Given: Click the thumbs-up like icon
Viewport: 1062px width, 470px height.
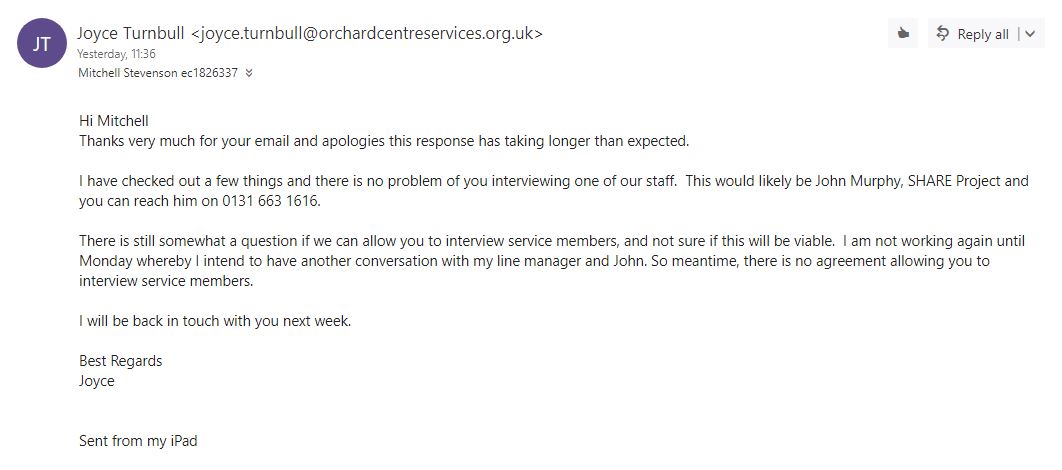Looking at the screenshot, I should (903, 33).
